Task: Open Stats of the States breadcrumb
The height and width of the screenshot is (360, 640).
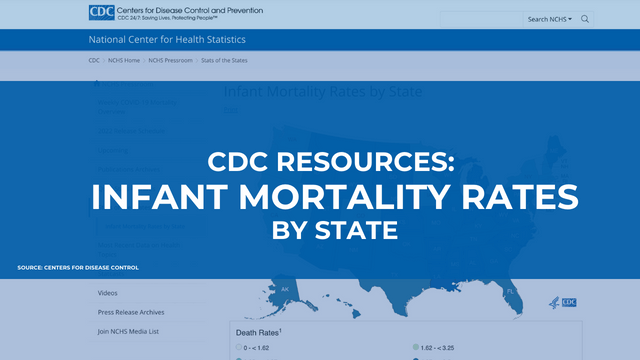Action: (224, 60)
